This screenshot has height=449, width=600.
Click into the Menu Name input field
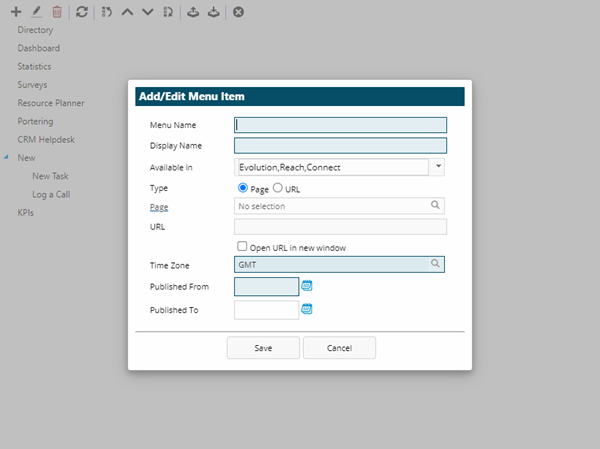pos(340,125)
